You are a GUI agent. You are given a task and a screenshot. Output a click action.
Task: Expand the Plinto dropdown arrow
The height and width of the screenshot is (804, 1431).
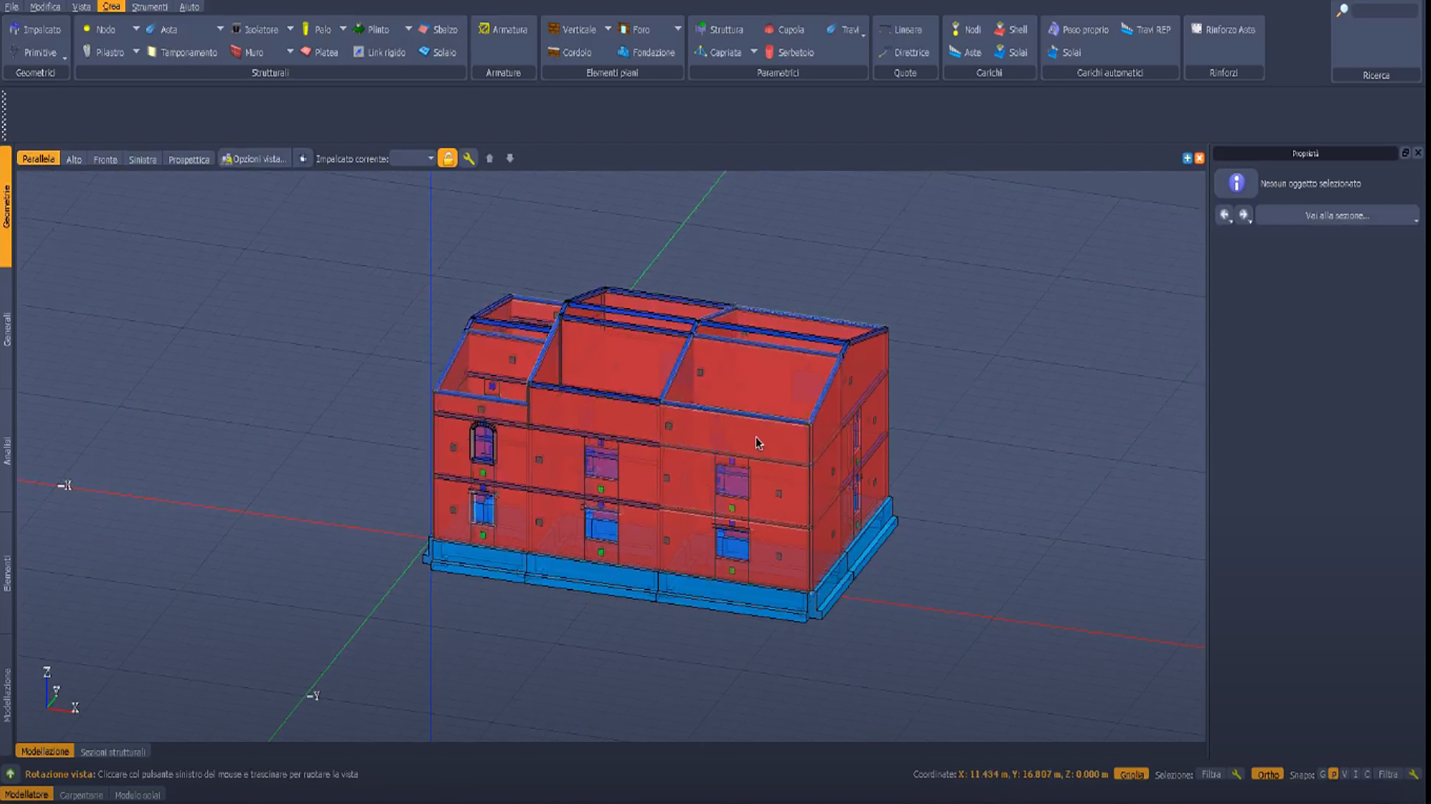coord(408,30)
